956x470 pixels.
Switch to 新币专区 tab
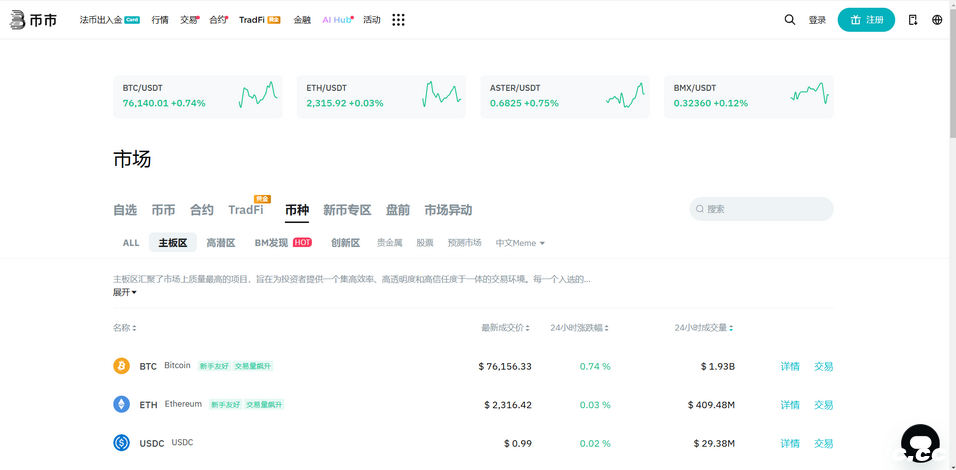point(347,210)
